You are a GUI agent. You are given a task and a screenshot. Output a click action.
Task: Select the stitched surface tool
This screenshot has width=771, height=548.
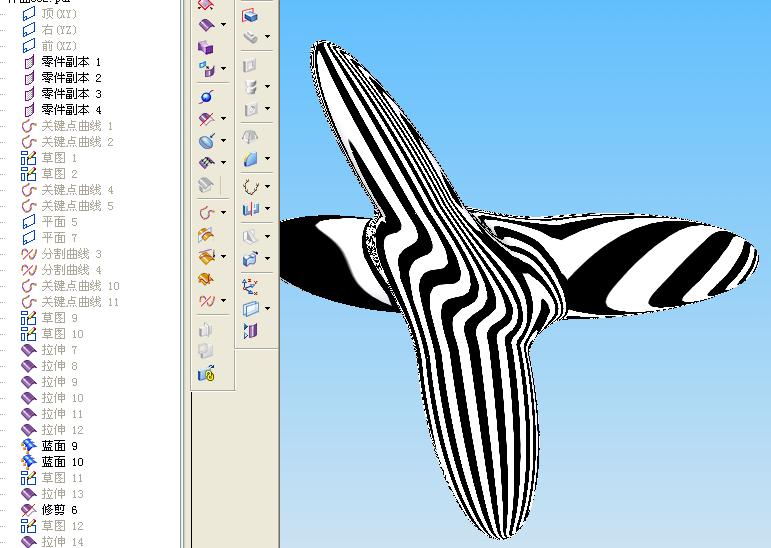[x=206, y=162]
